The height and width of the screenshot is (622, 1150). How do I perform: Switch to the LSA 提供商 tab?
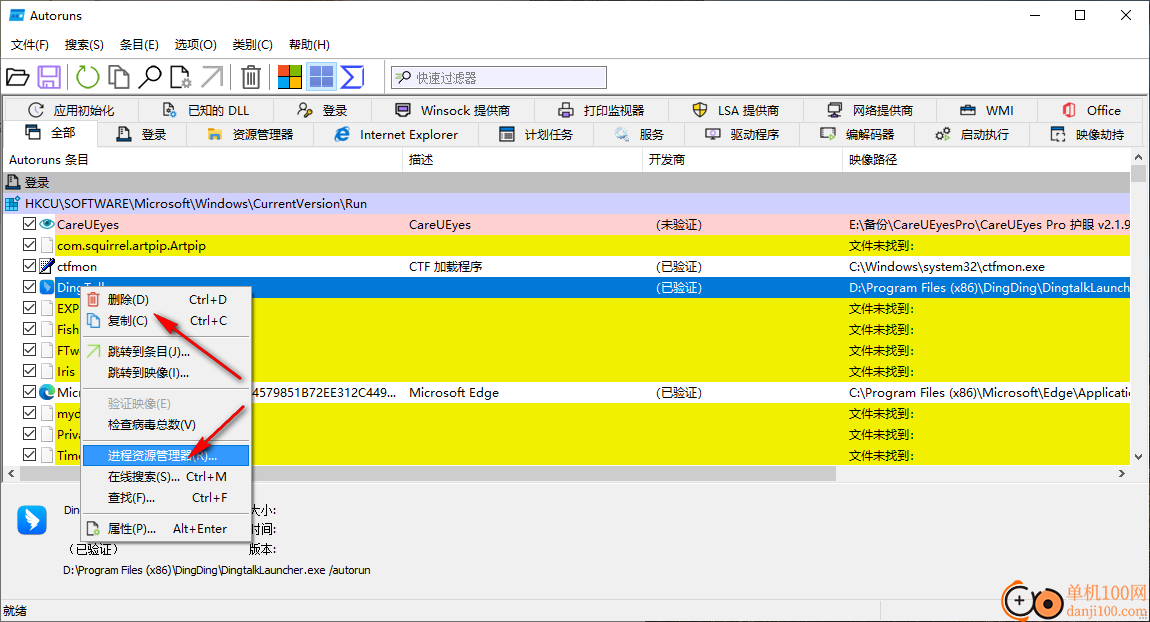click(x=736, y=110)
